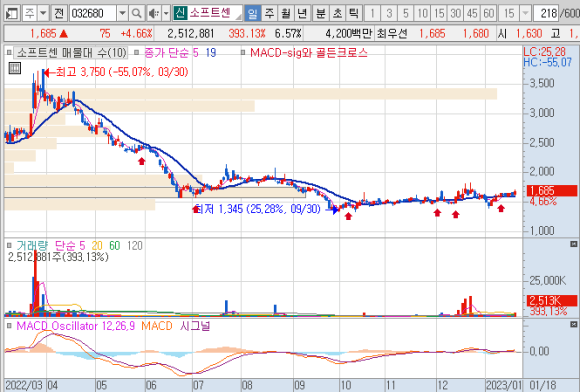Click the grid table icon under chart title
This screenshot has height=392, width=580.
15,68
